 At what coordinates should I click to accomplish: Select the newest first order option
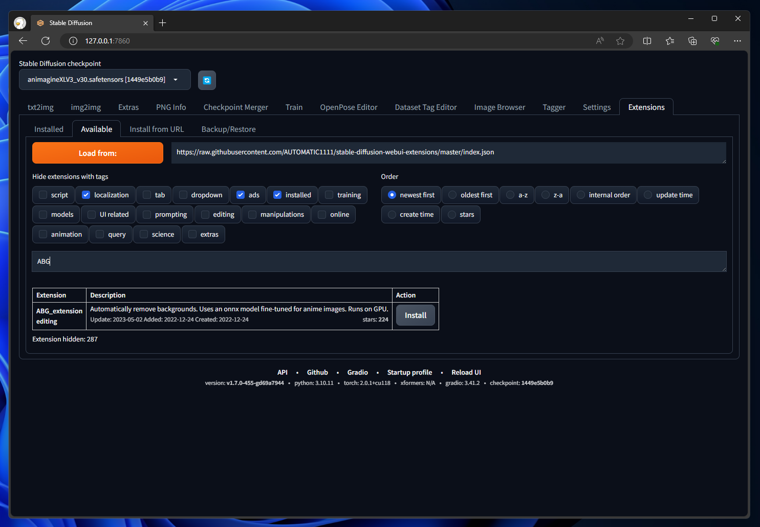pos(392,195)
